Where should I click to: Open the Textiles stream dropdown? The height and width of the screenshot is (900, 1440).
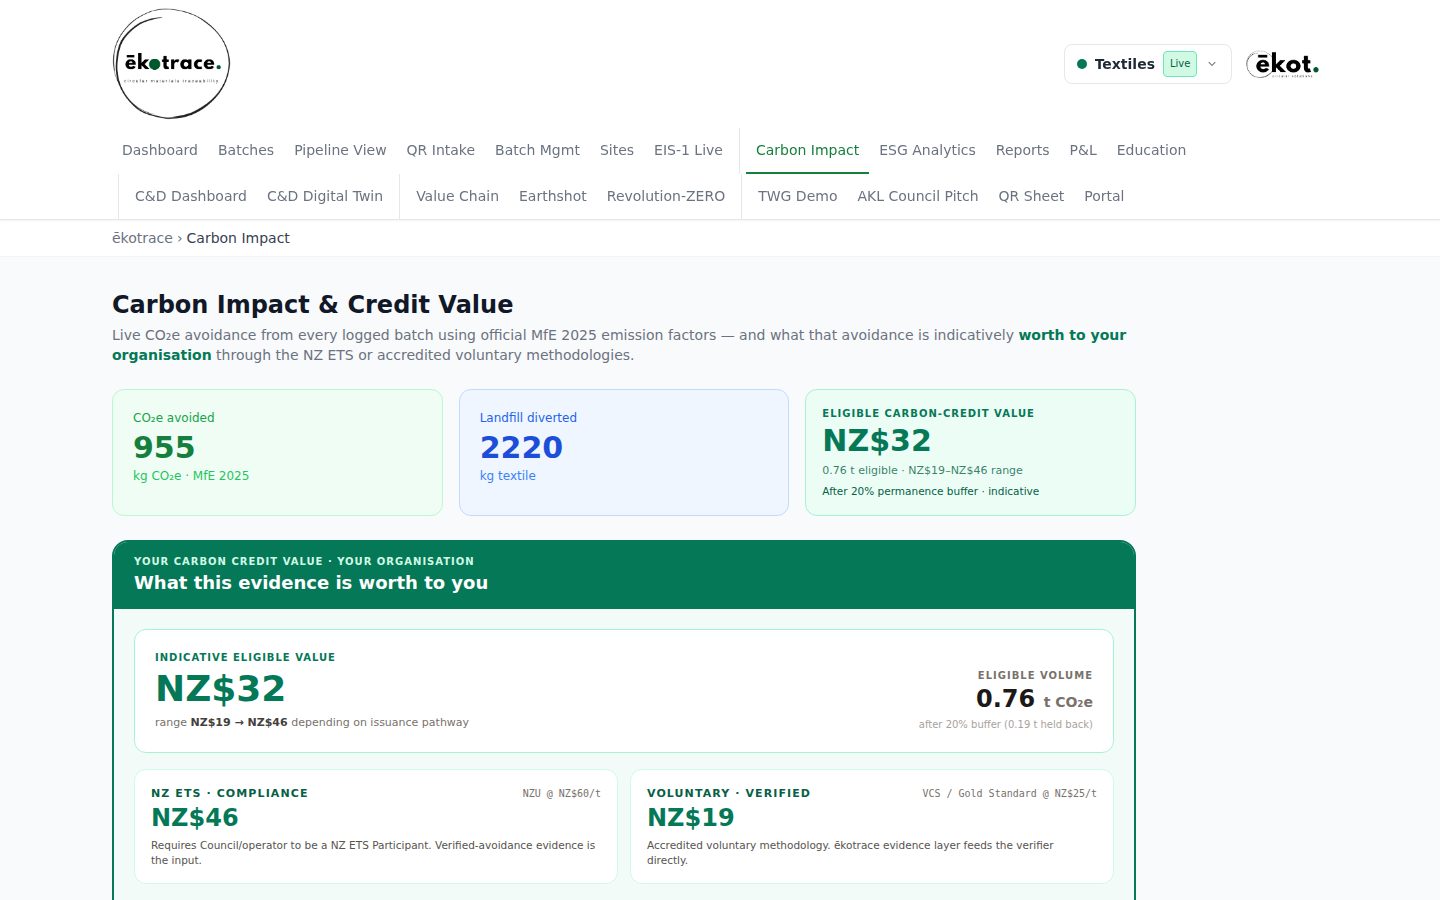click(x=1147, y=64)
